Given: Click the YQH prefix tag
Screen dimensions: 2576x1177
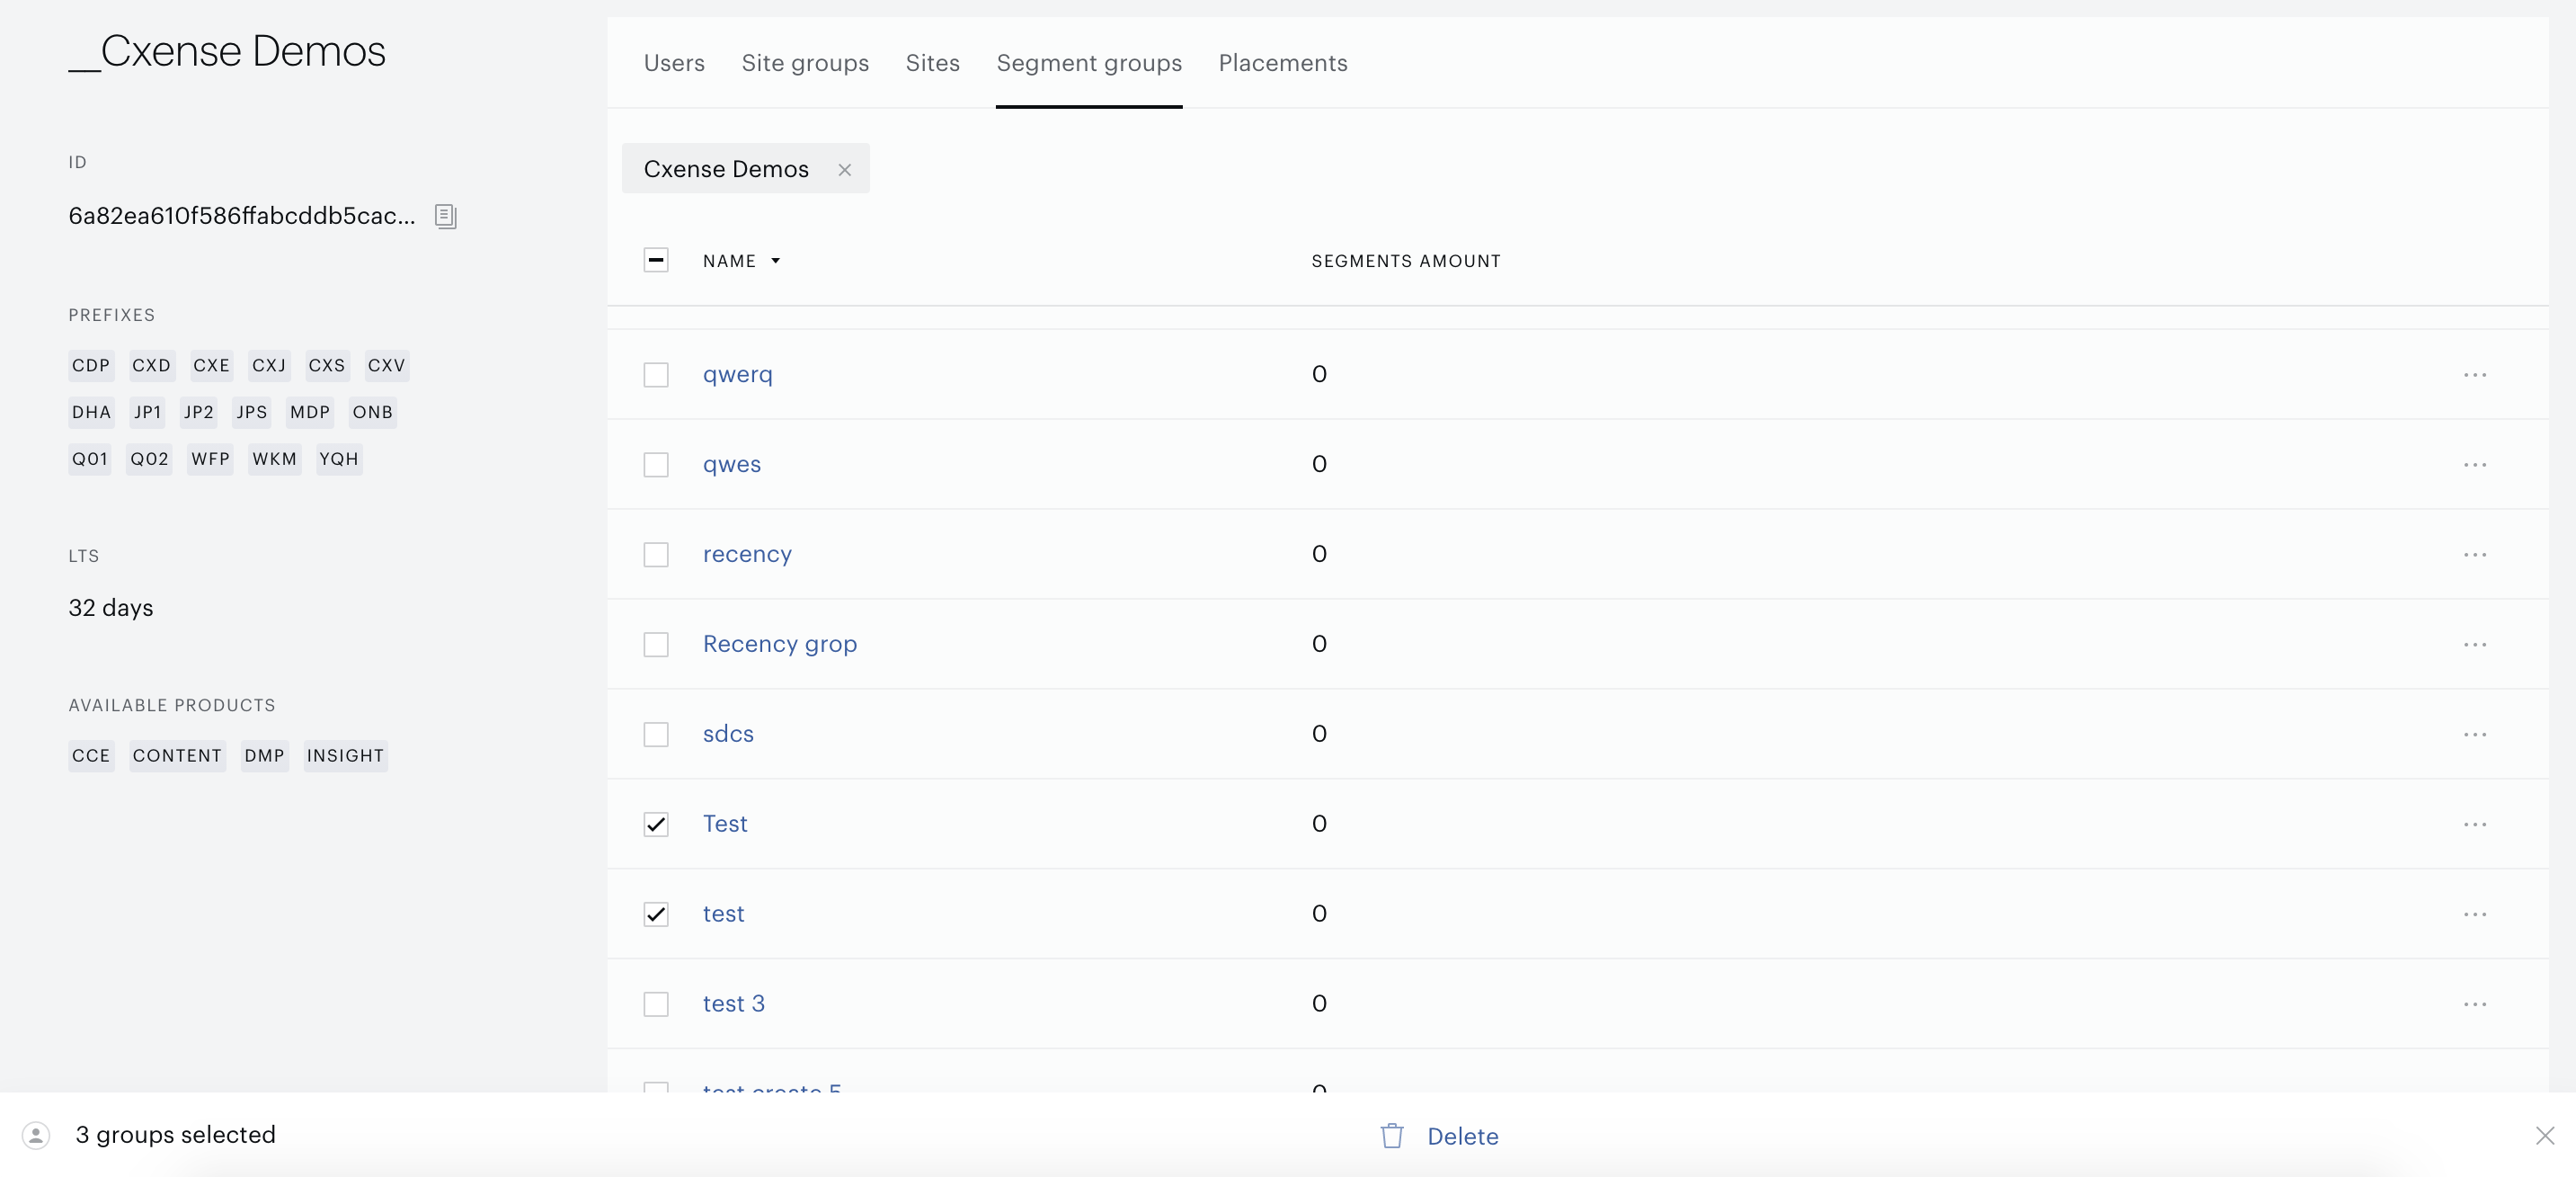Looking at the screenshot, I should [x=339, y=460].
